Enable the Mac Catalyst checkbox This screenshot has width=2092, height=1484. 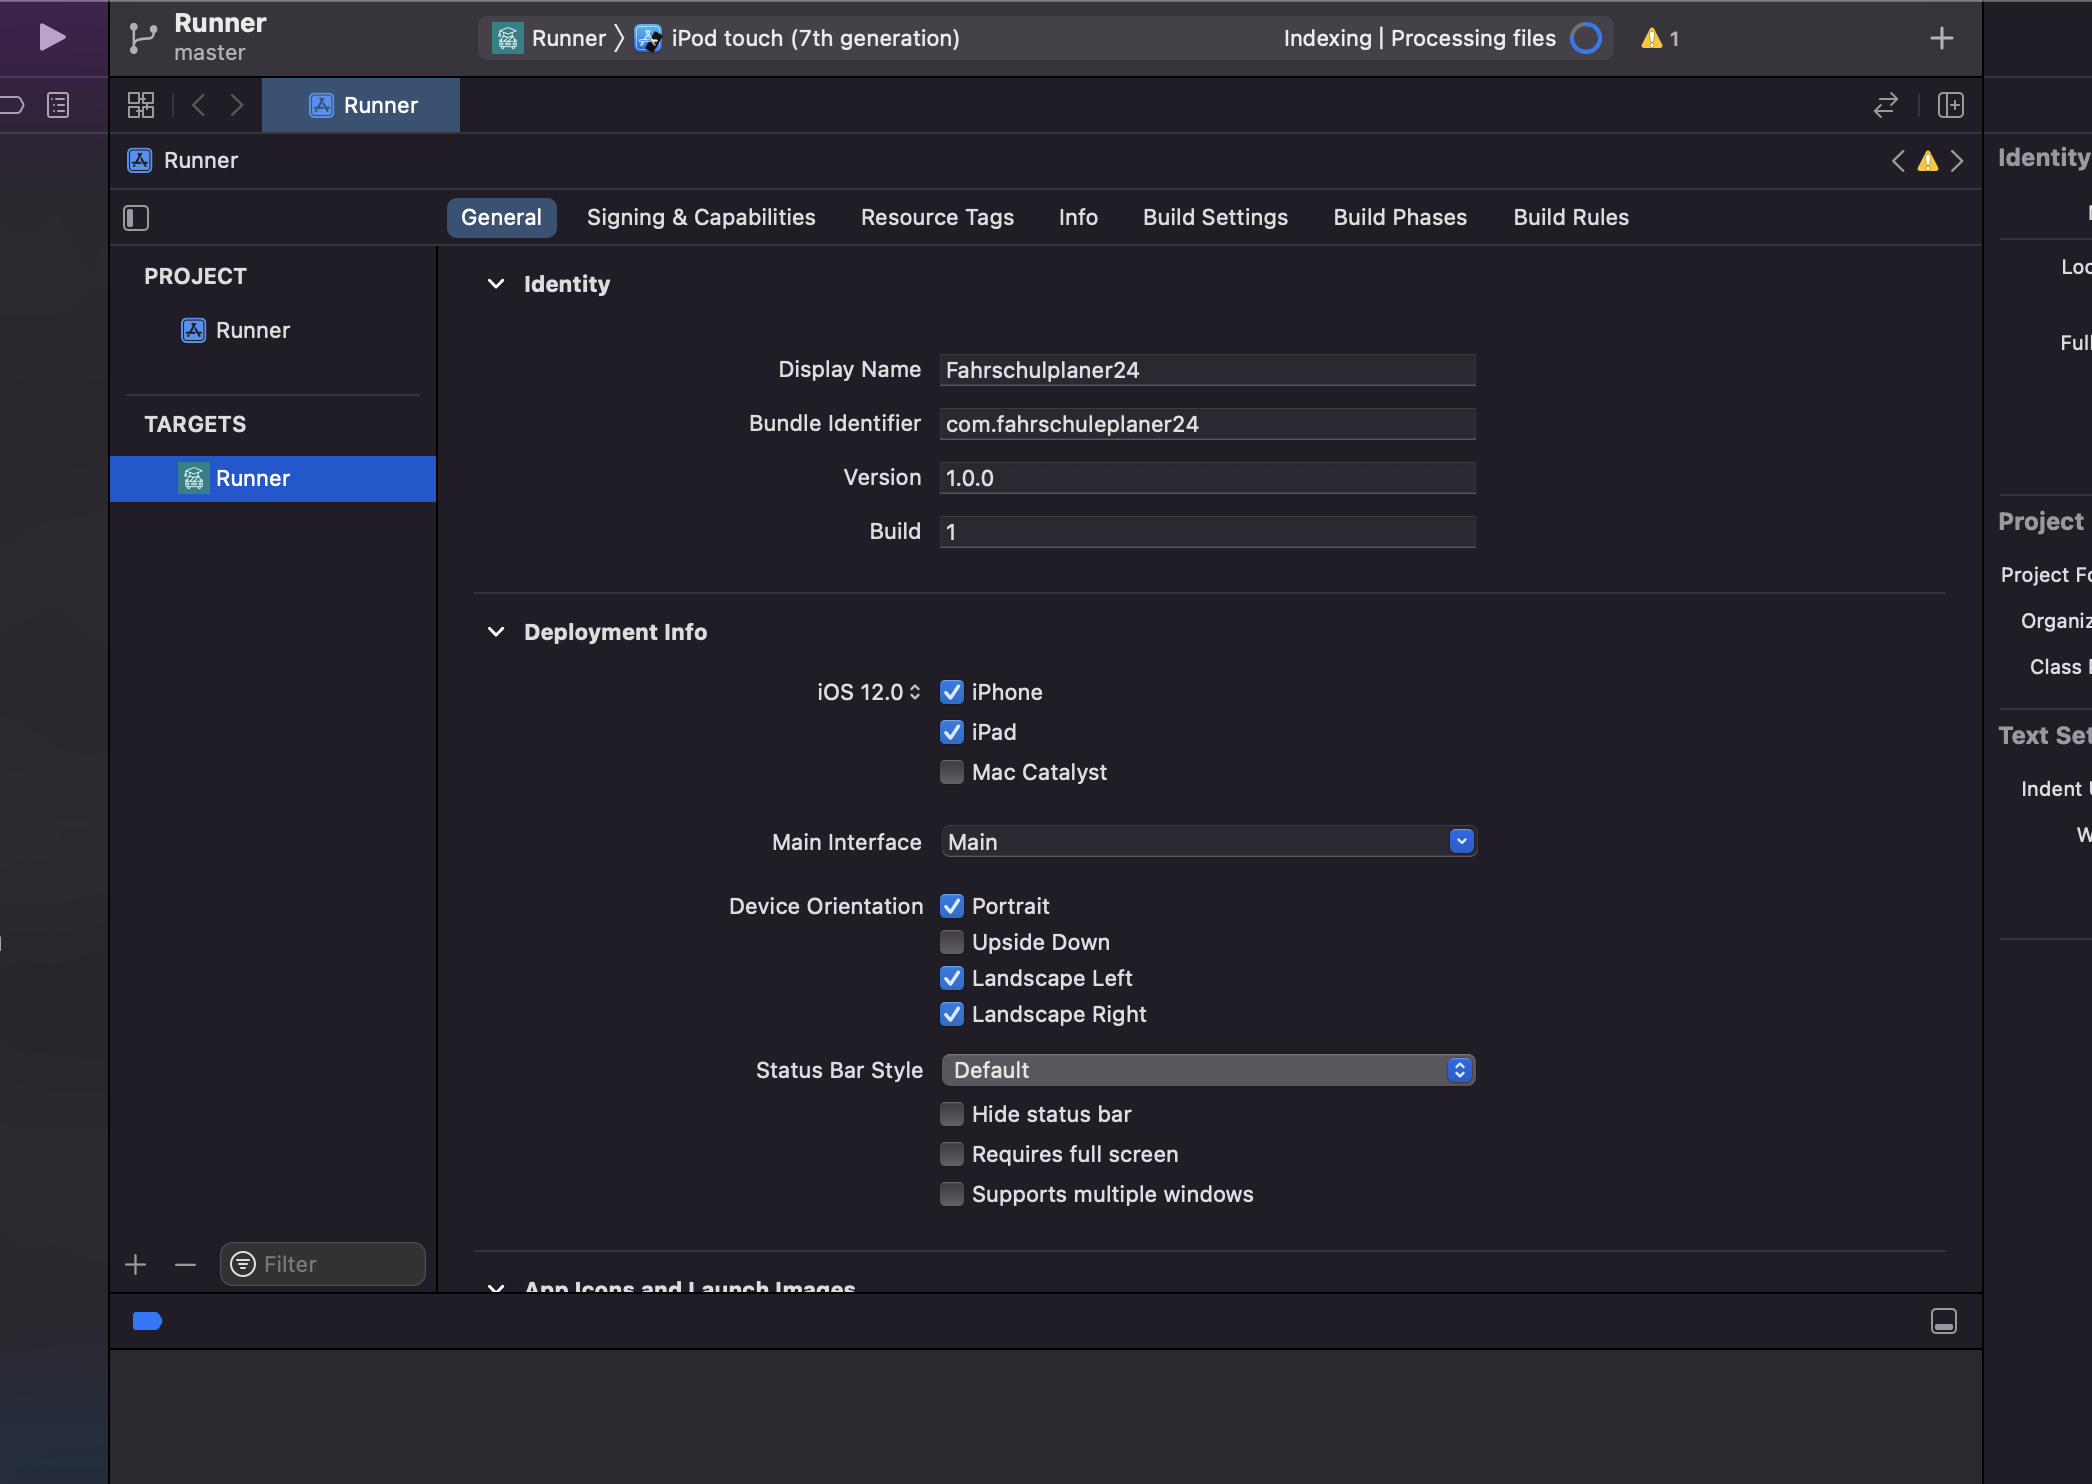pos(952,772)
